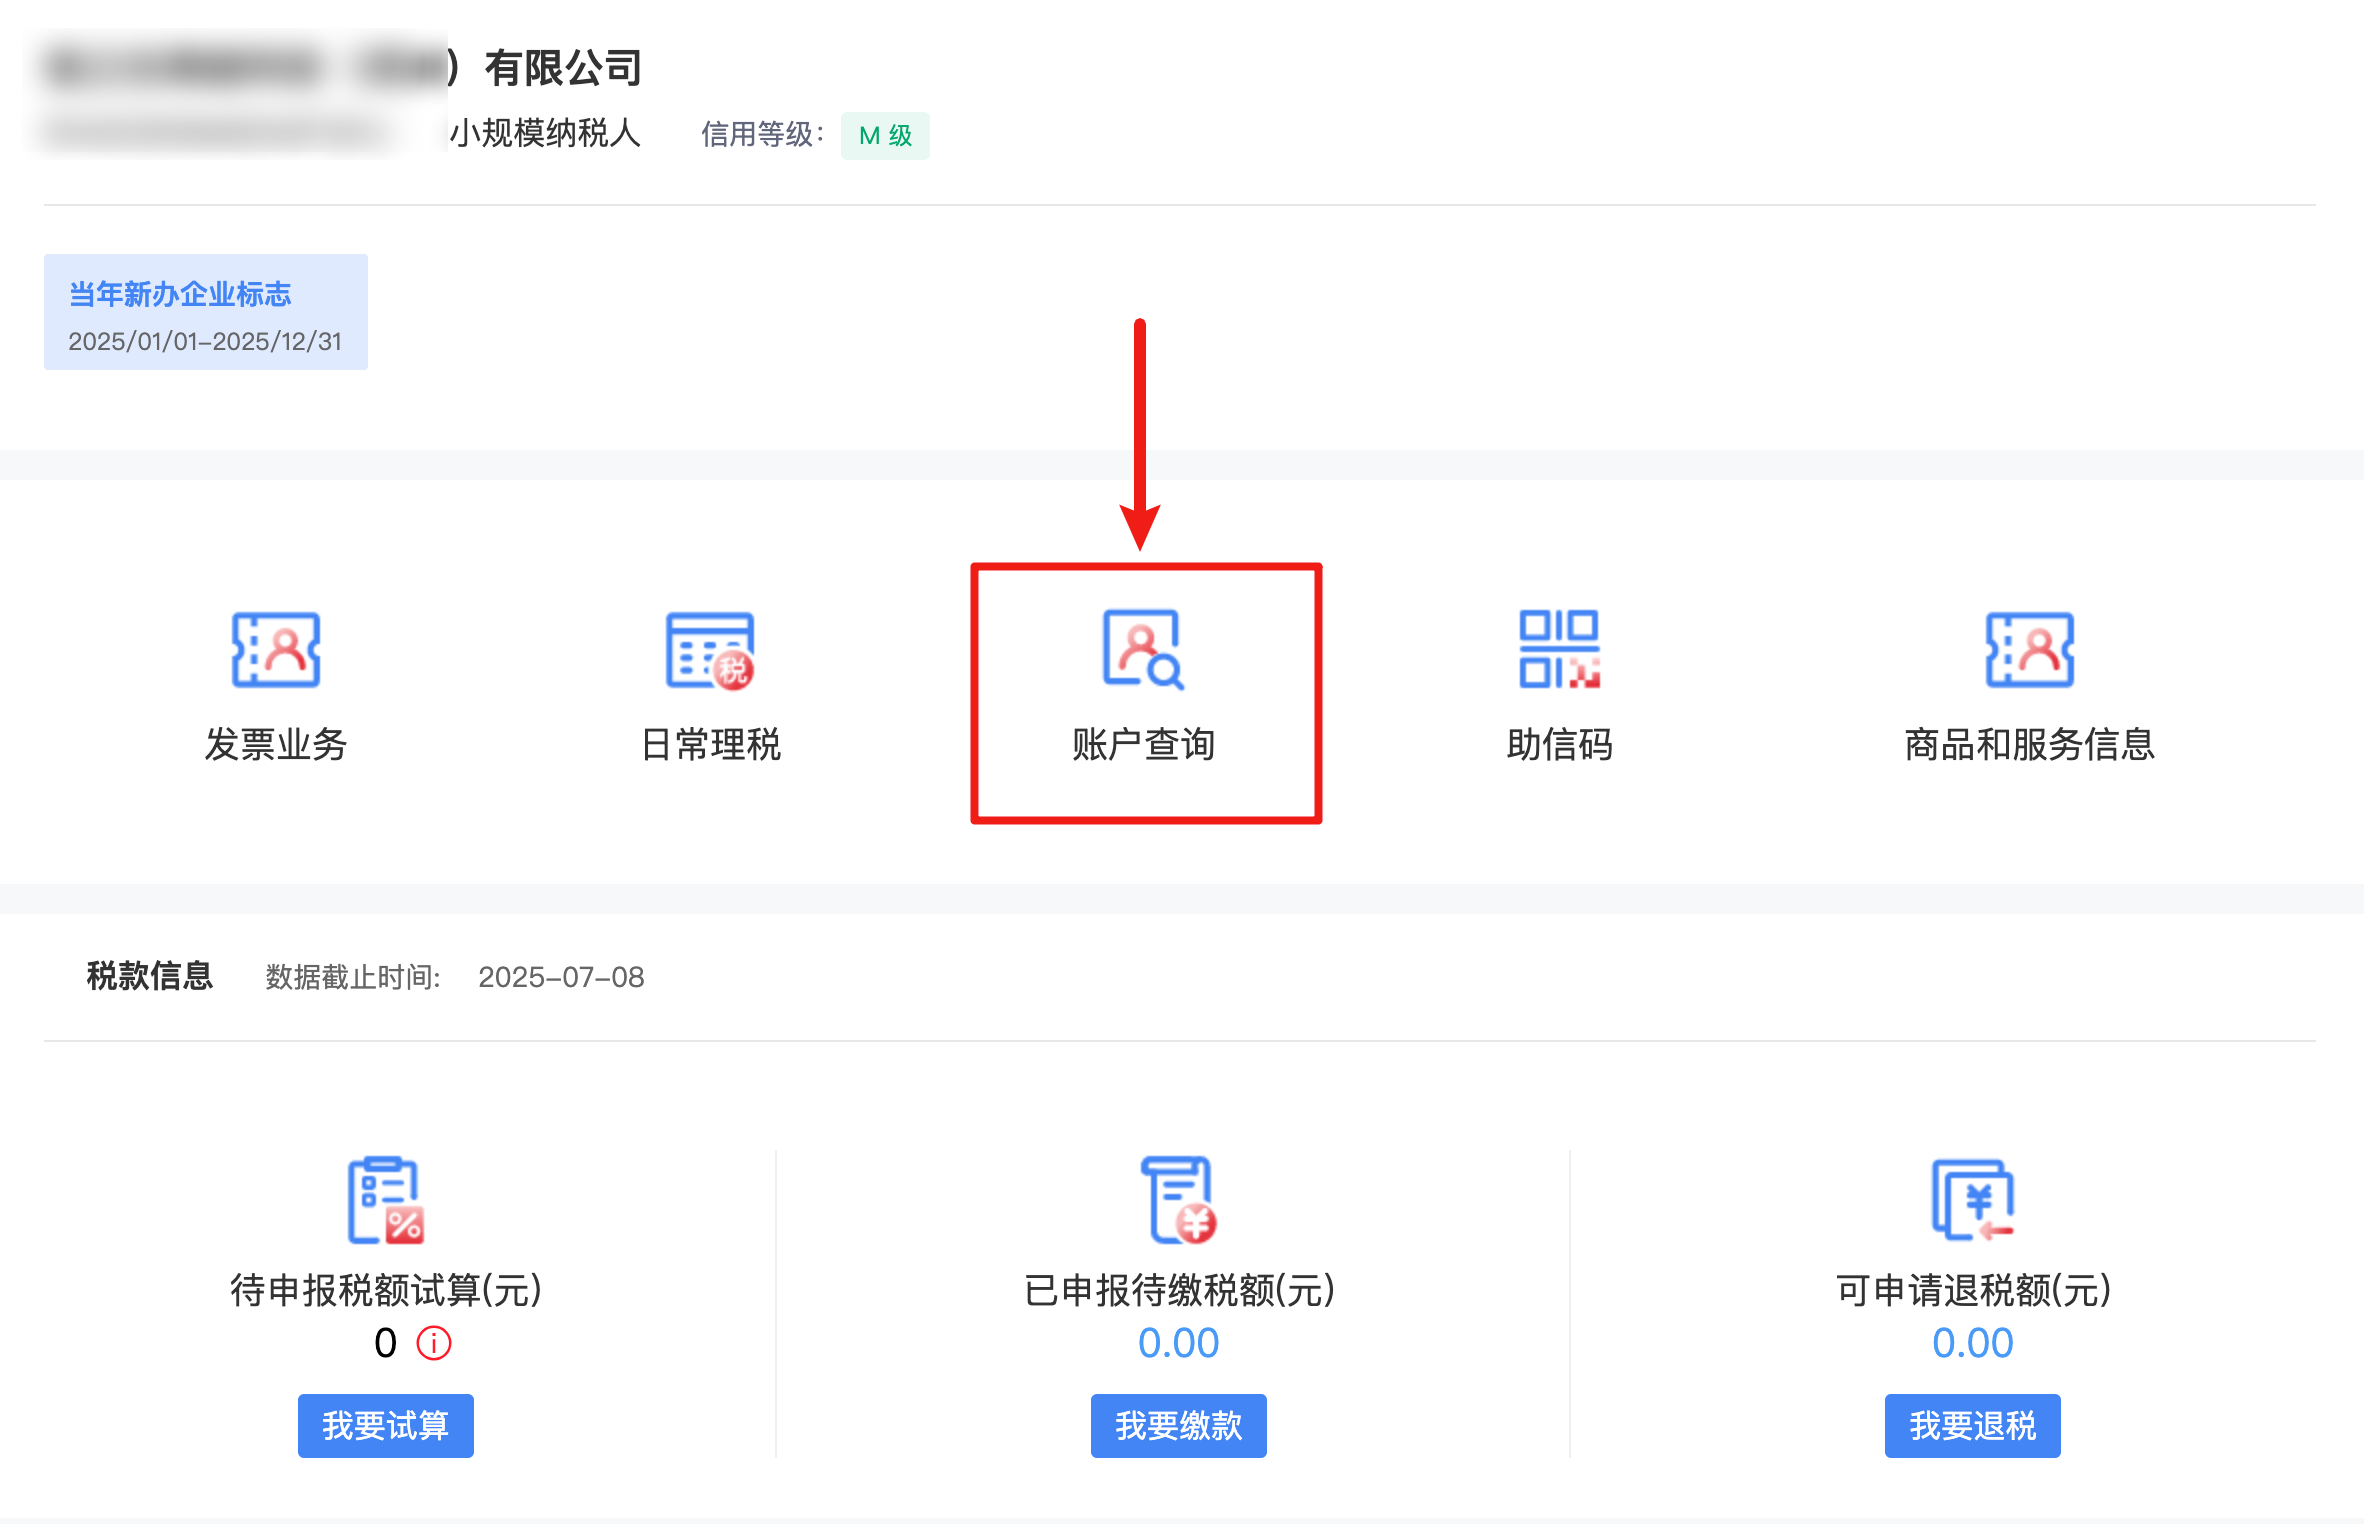Click the 信用等级 label
Screen dimensions: 2364x1524
click(762, 134)
